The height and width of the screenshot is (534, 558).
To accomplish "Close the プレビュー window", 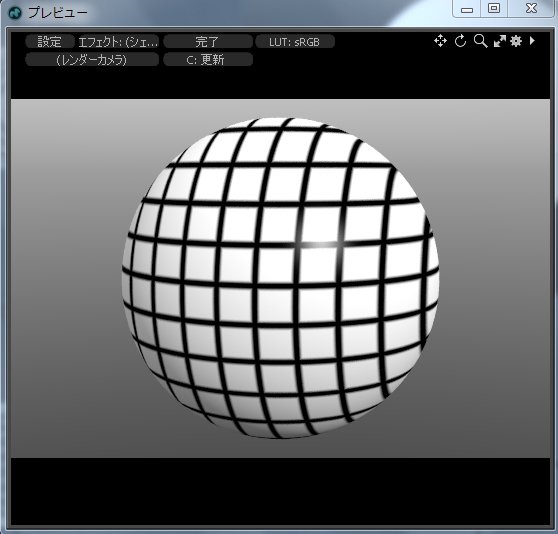I will (531, 9).
